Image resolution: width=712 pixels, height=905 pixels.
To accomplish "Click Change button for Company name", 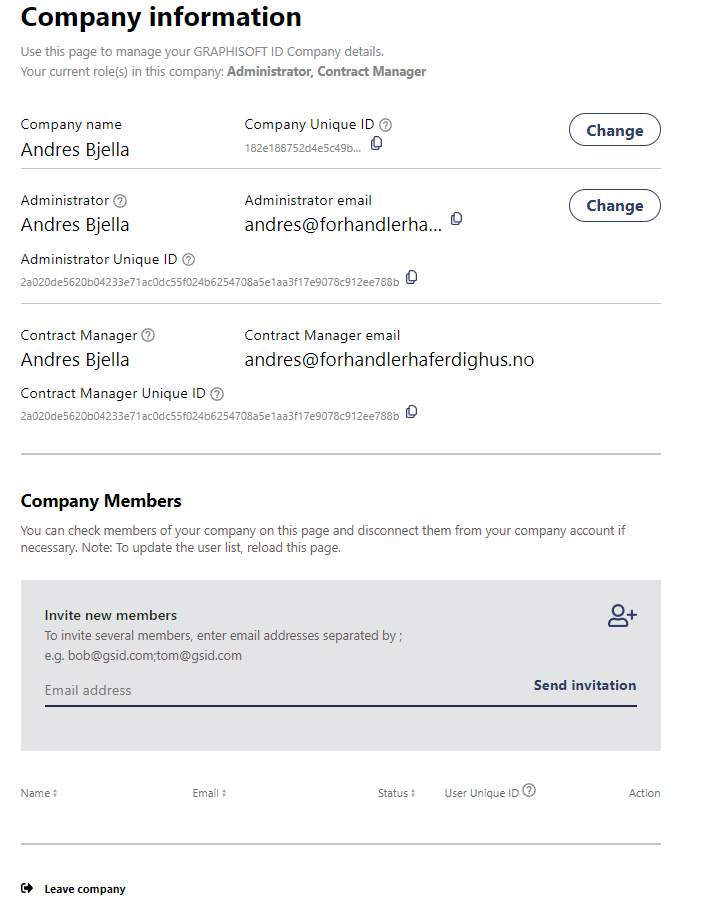I will [x=614, y=131].
